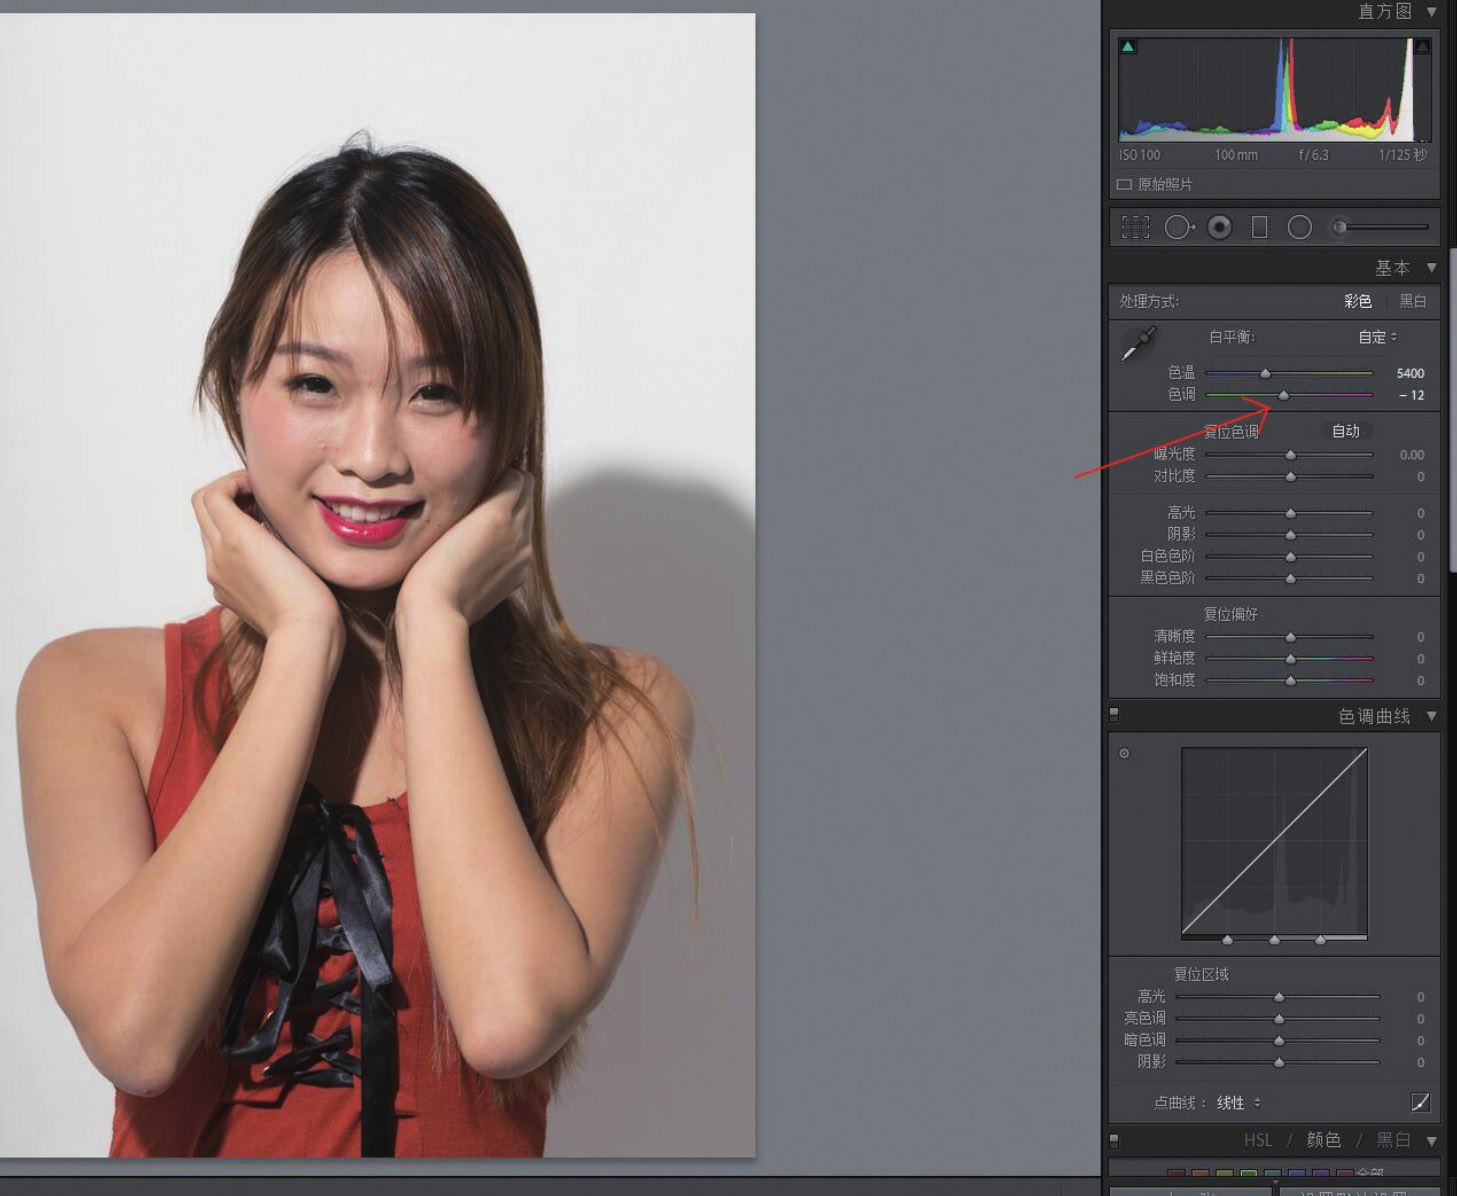Open the 白平衡 preset dropdown (自定)
This screenshot has width=1457, height=1196.
(x=1377, y=337)
